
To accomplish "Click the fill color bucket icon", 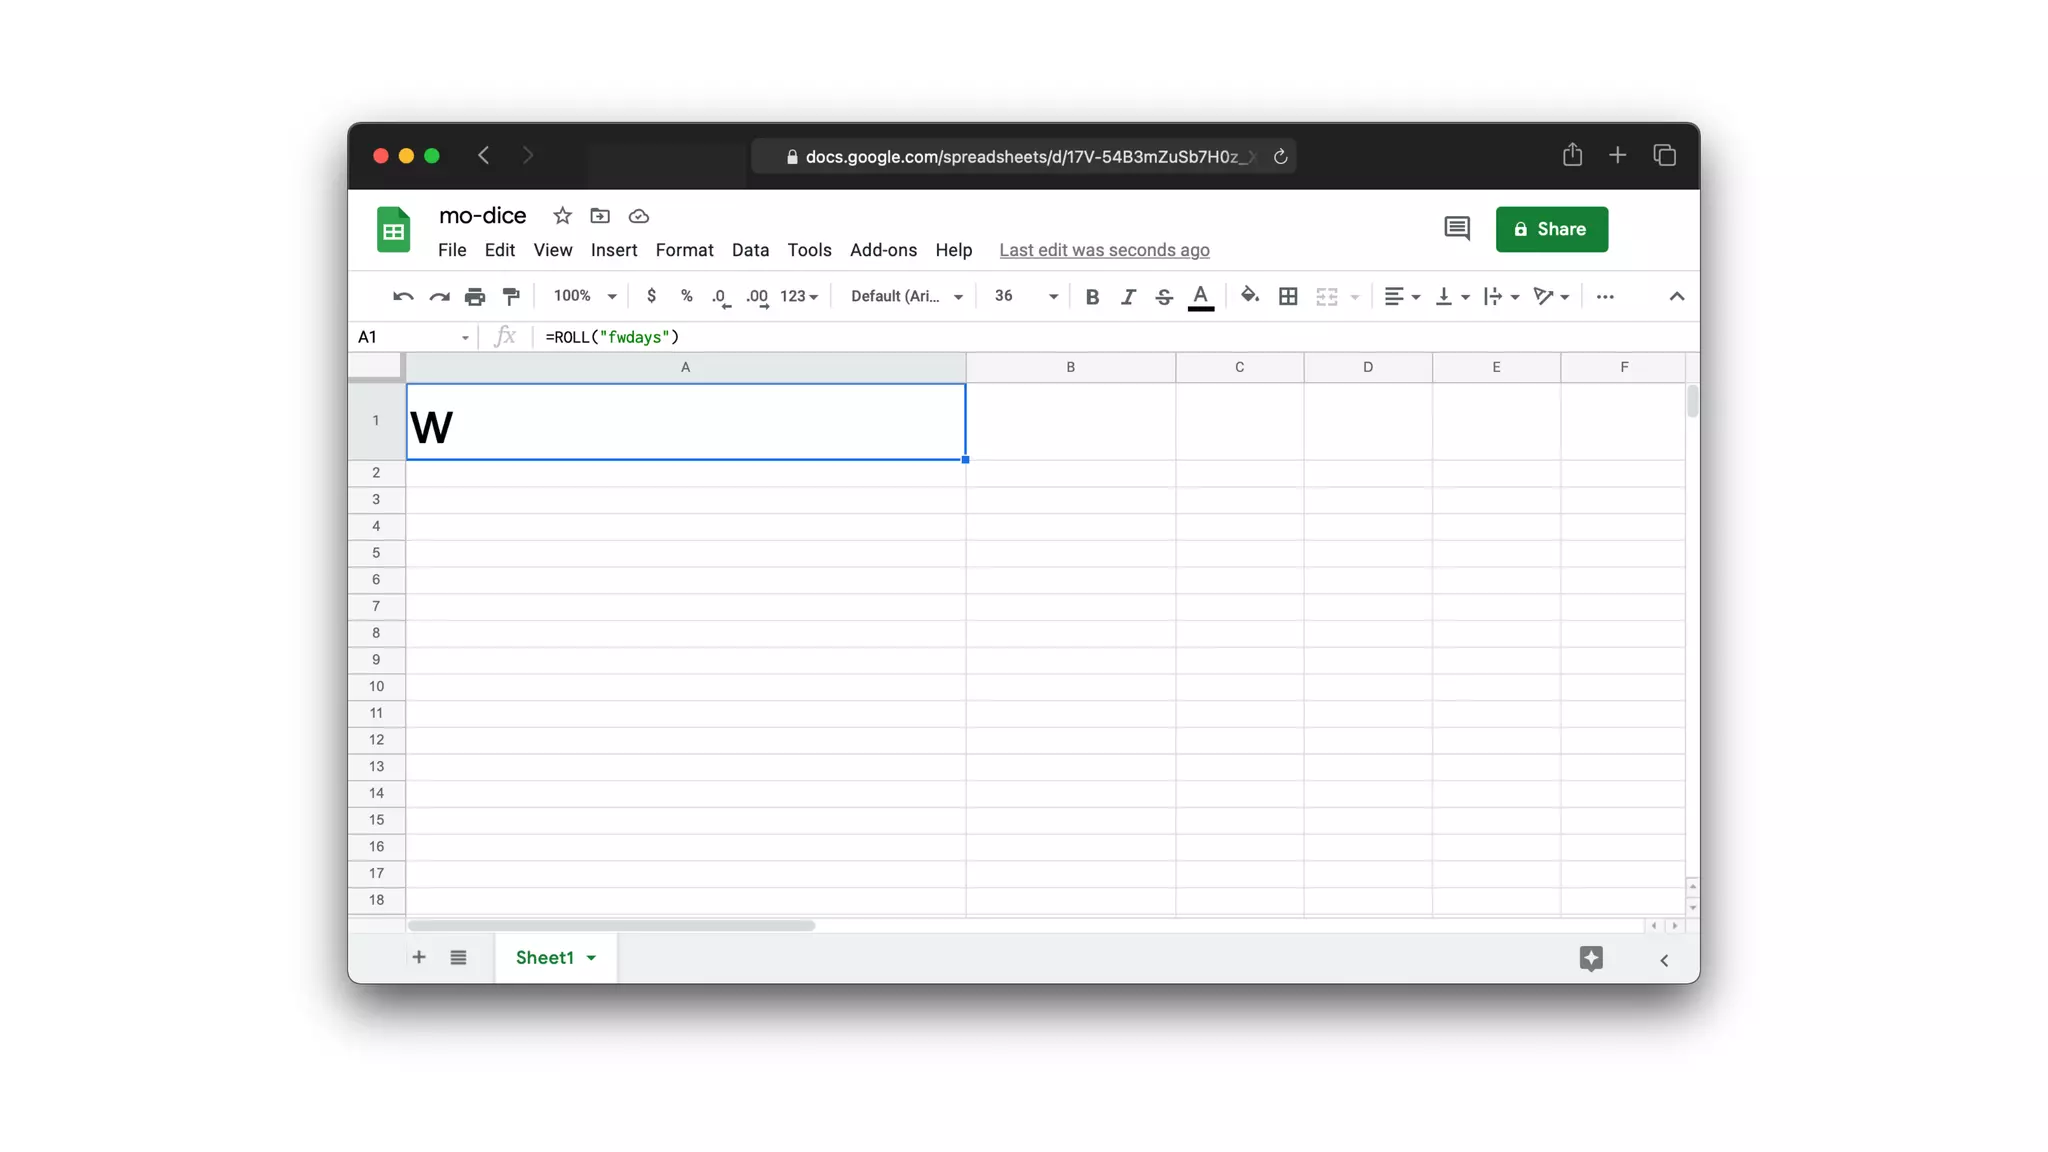I will coord(1249,296).
